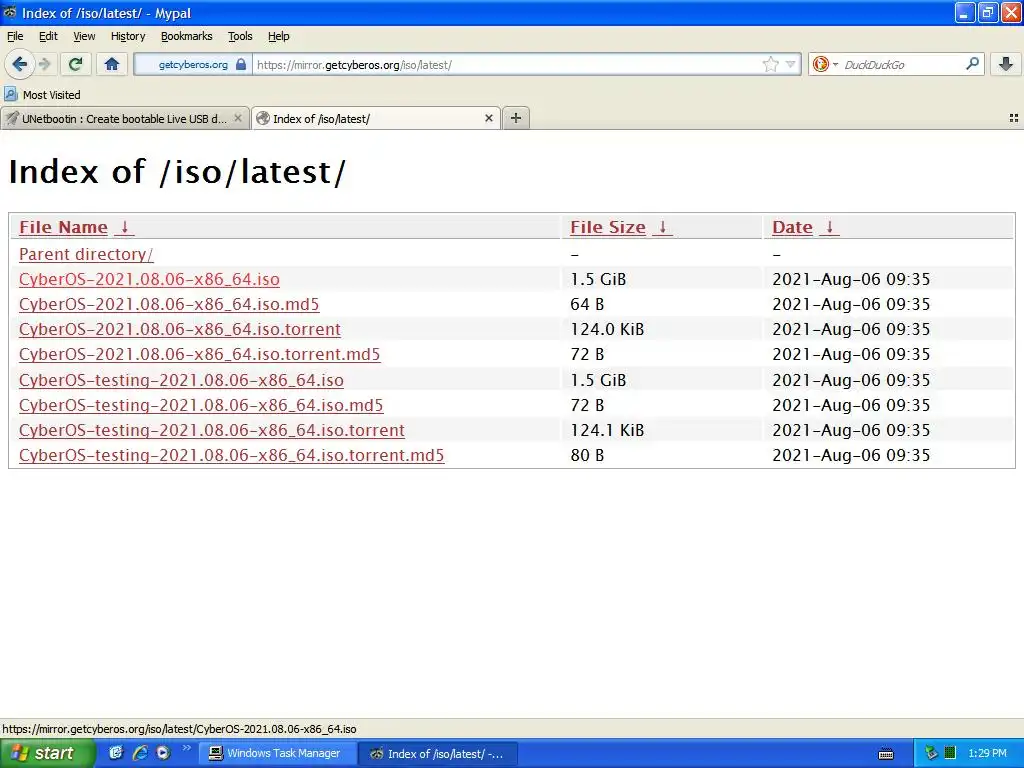Click the descending arrow next to File Name
This screenshot has width=1024, height=768.
click(x=125, y=227)
